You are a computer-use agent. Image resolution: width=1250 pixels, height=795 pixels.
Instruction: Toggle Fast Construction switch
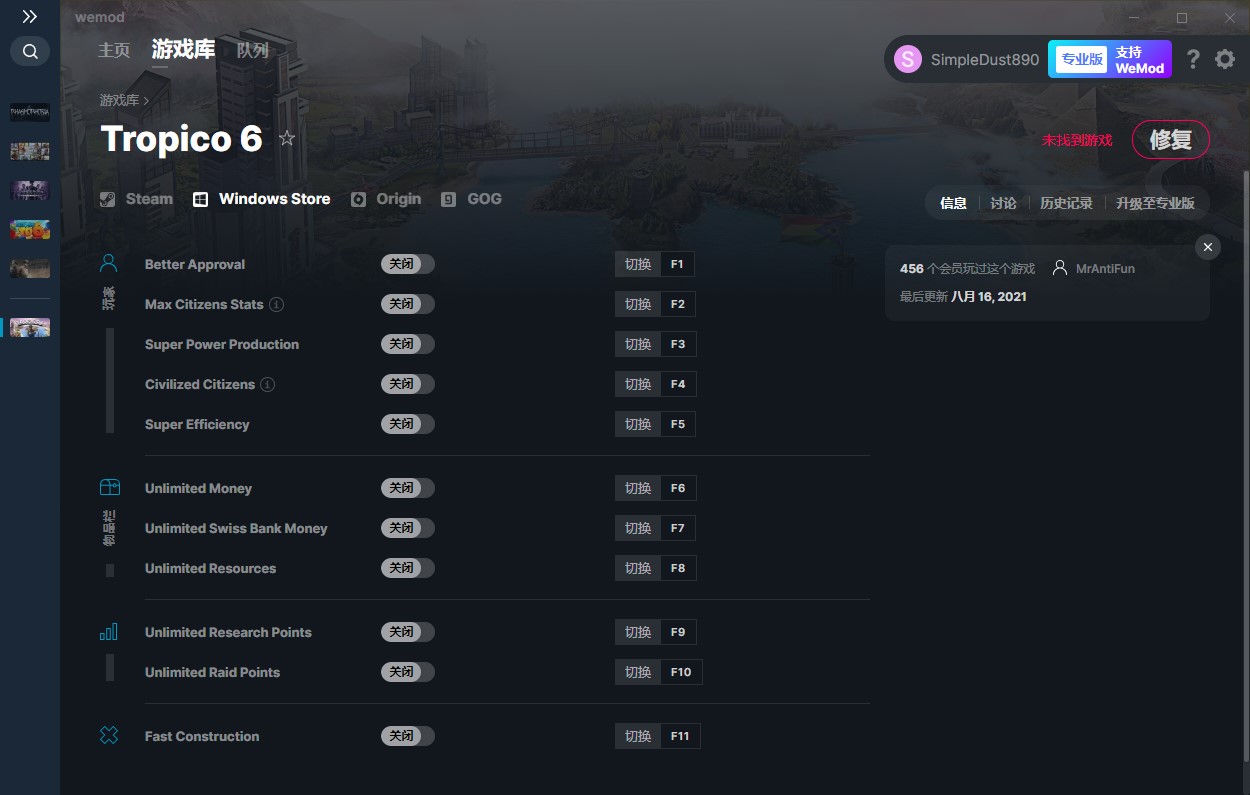(x=408, y=736)
